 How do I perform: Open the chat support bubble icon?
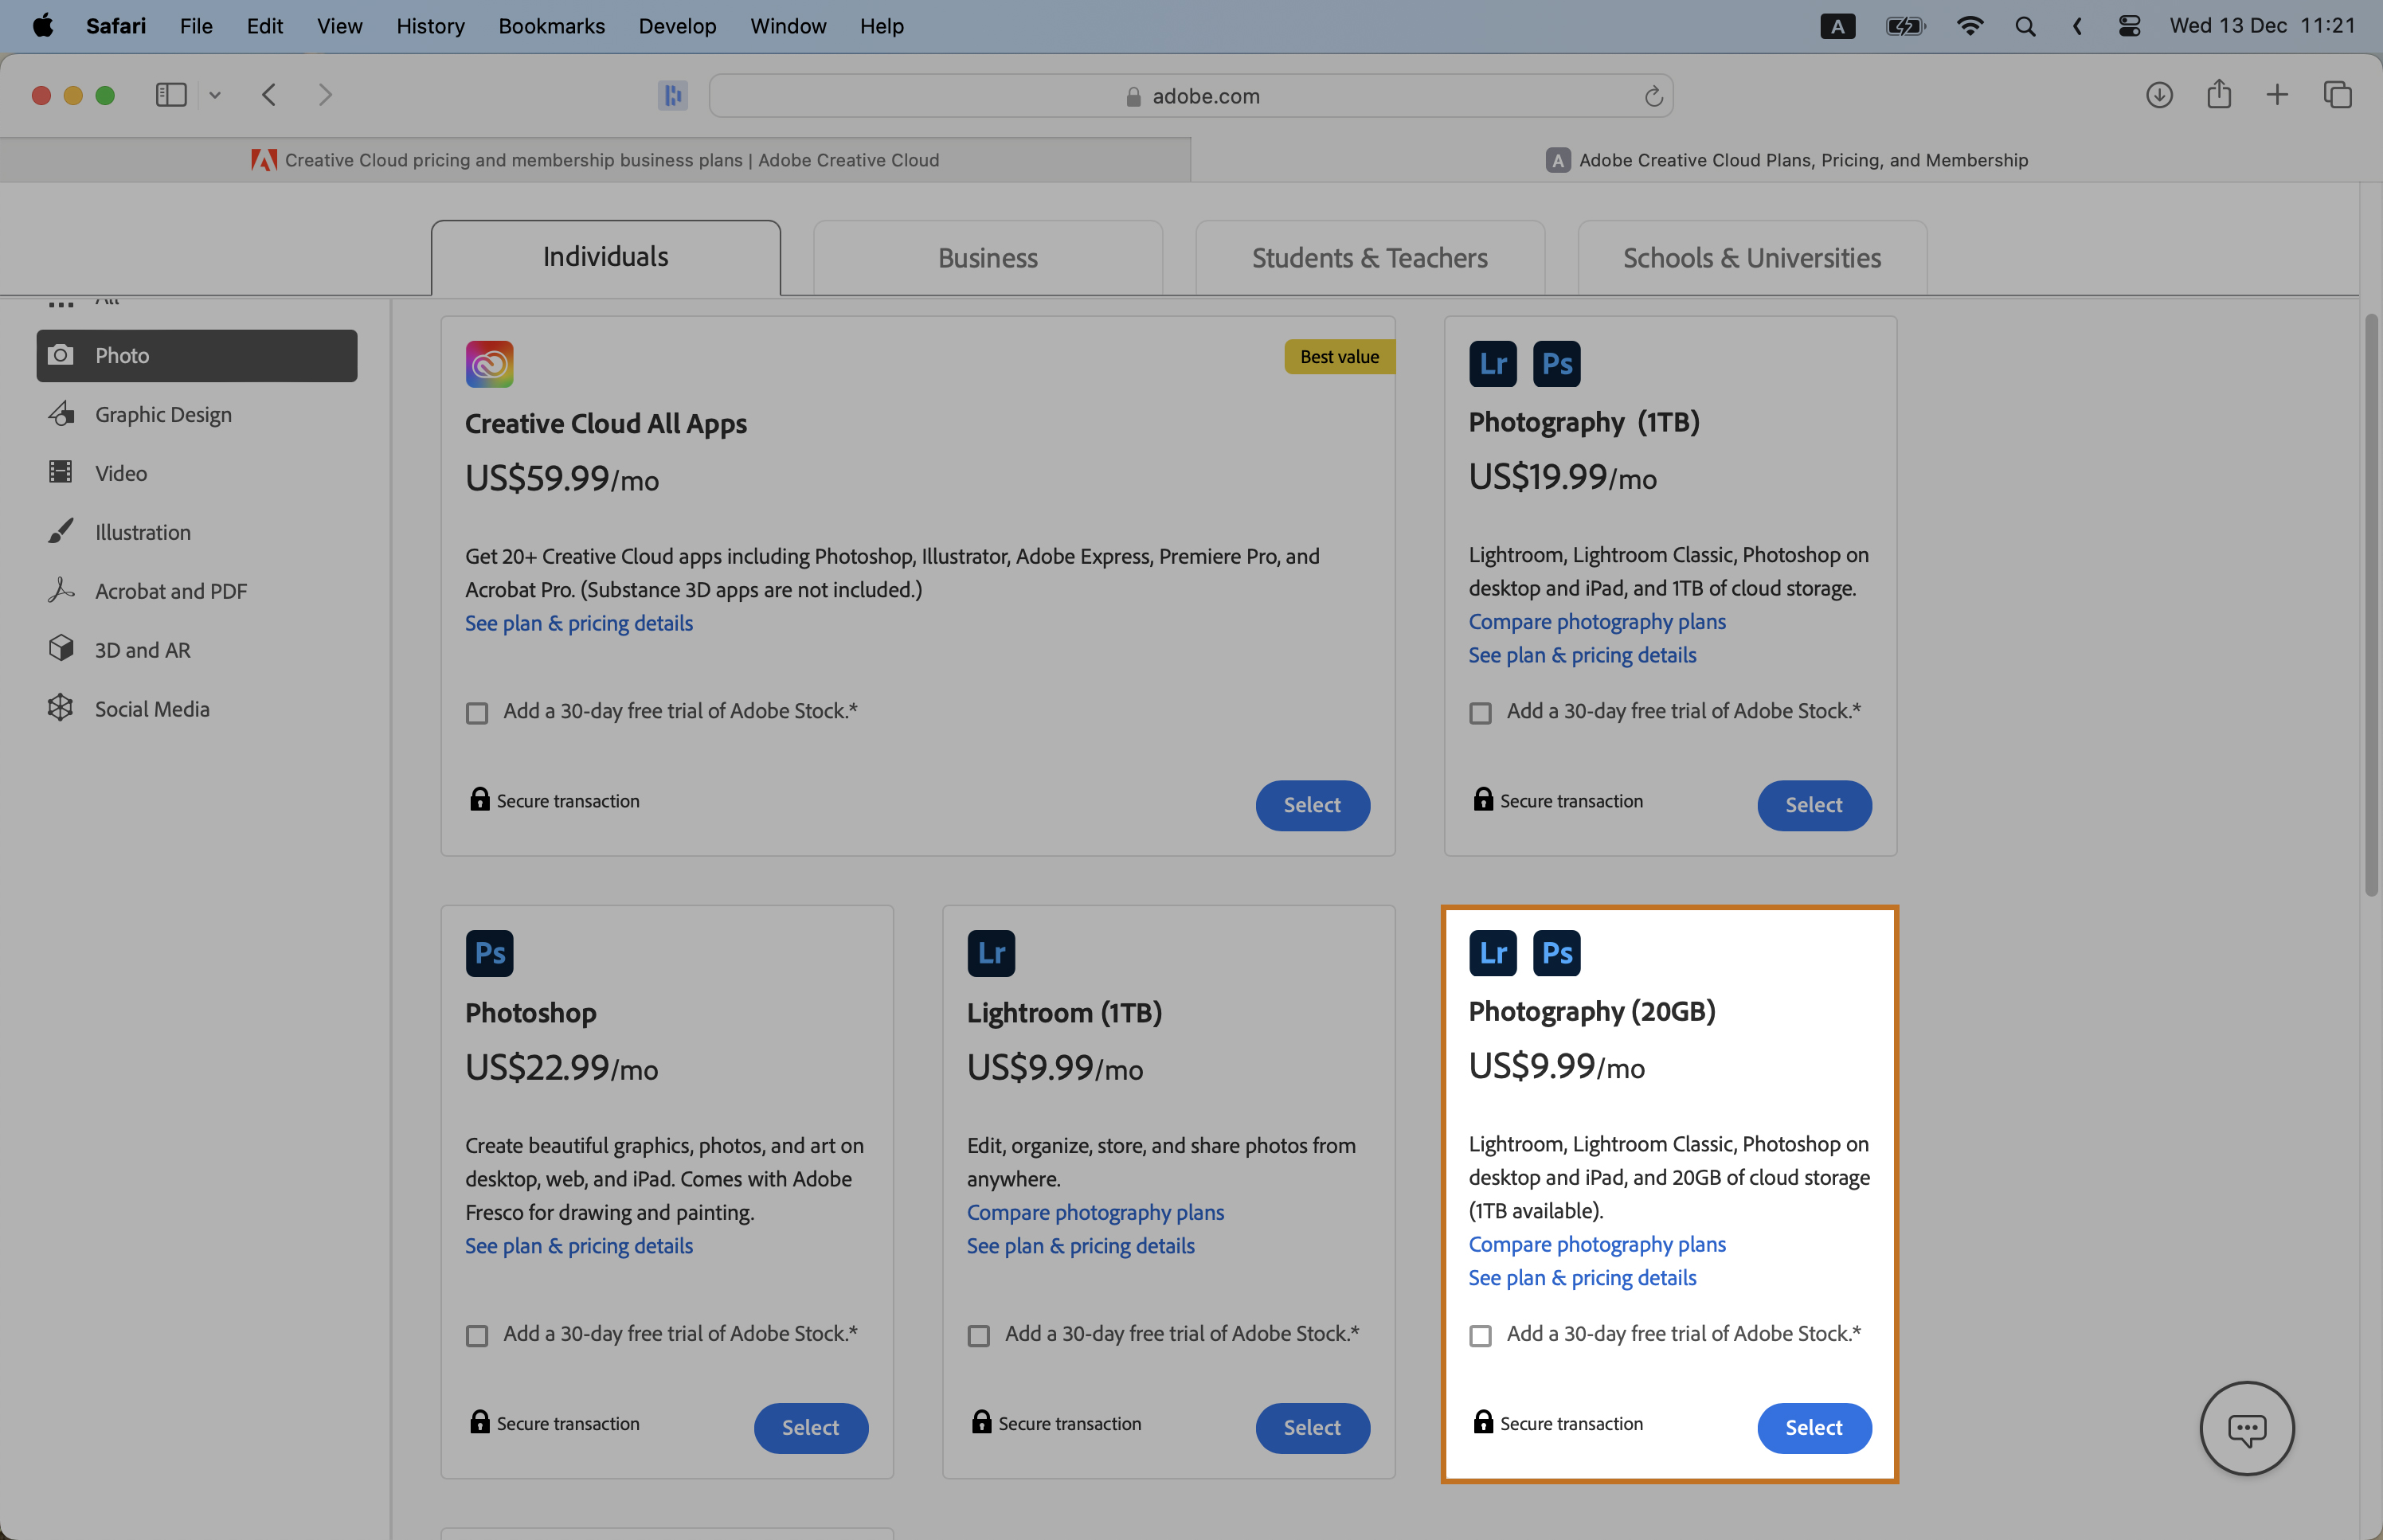click(x=2246, y=1428)
